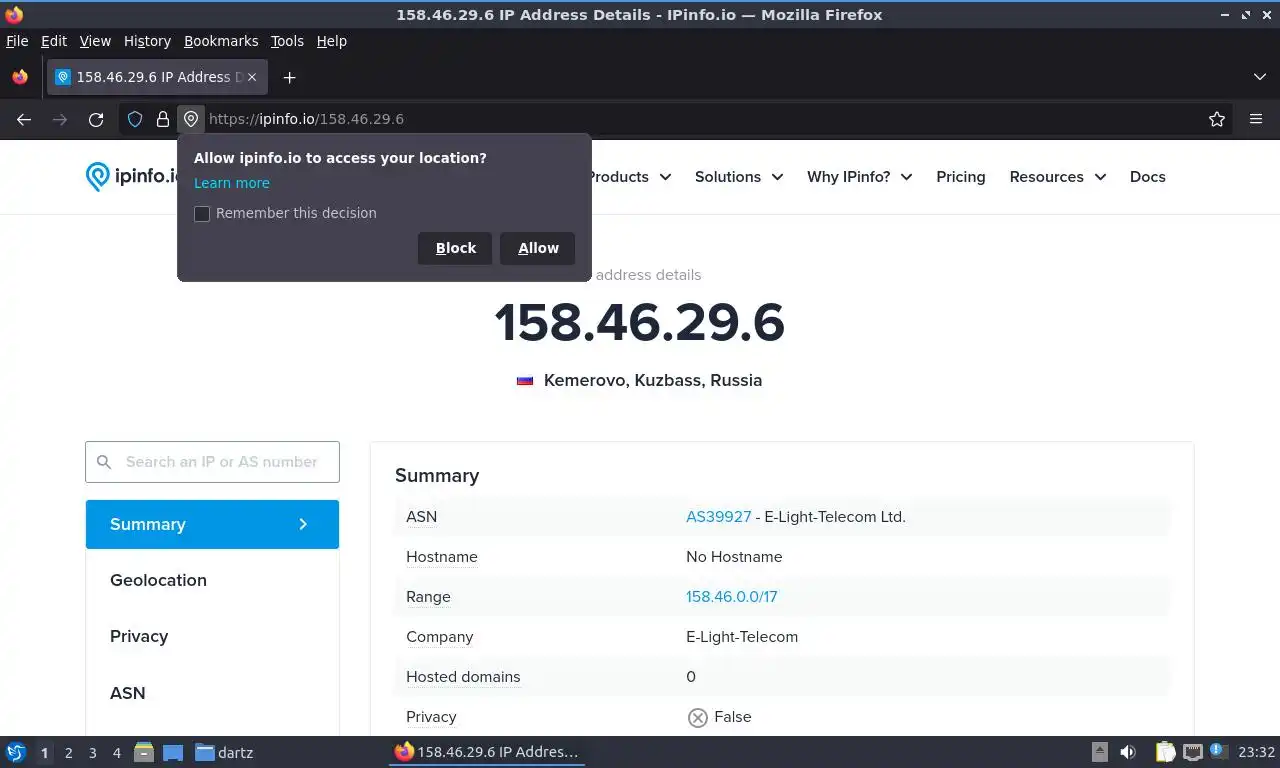Go to the Pricing page
1280x768 pixels.
point(961,177)
